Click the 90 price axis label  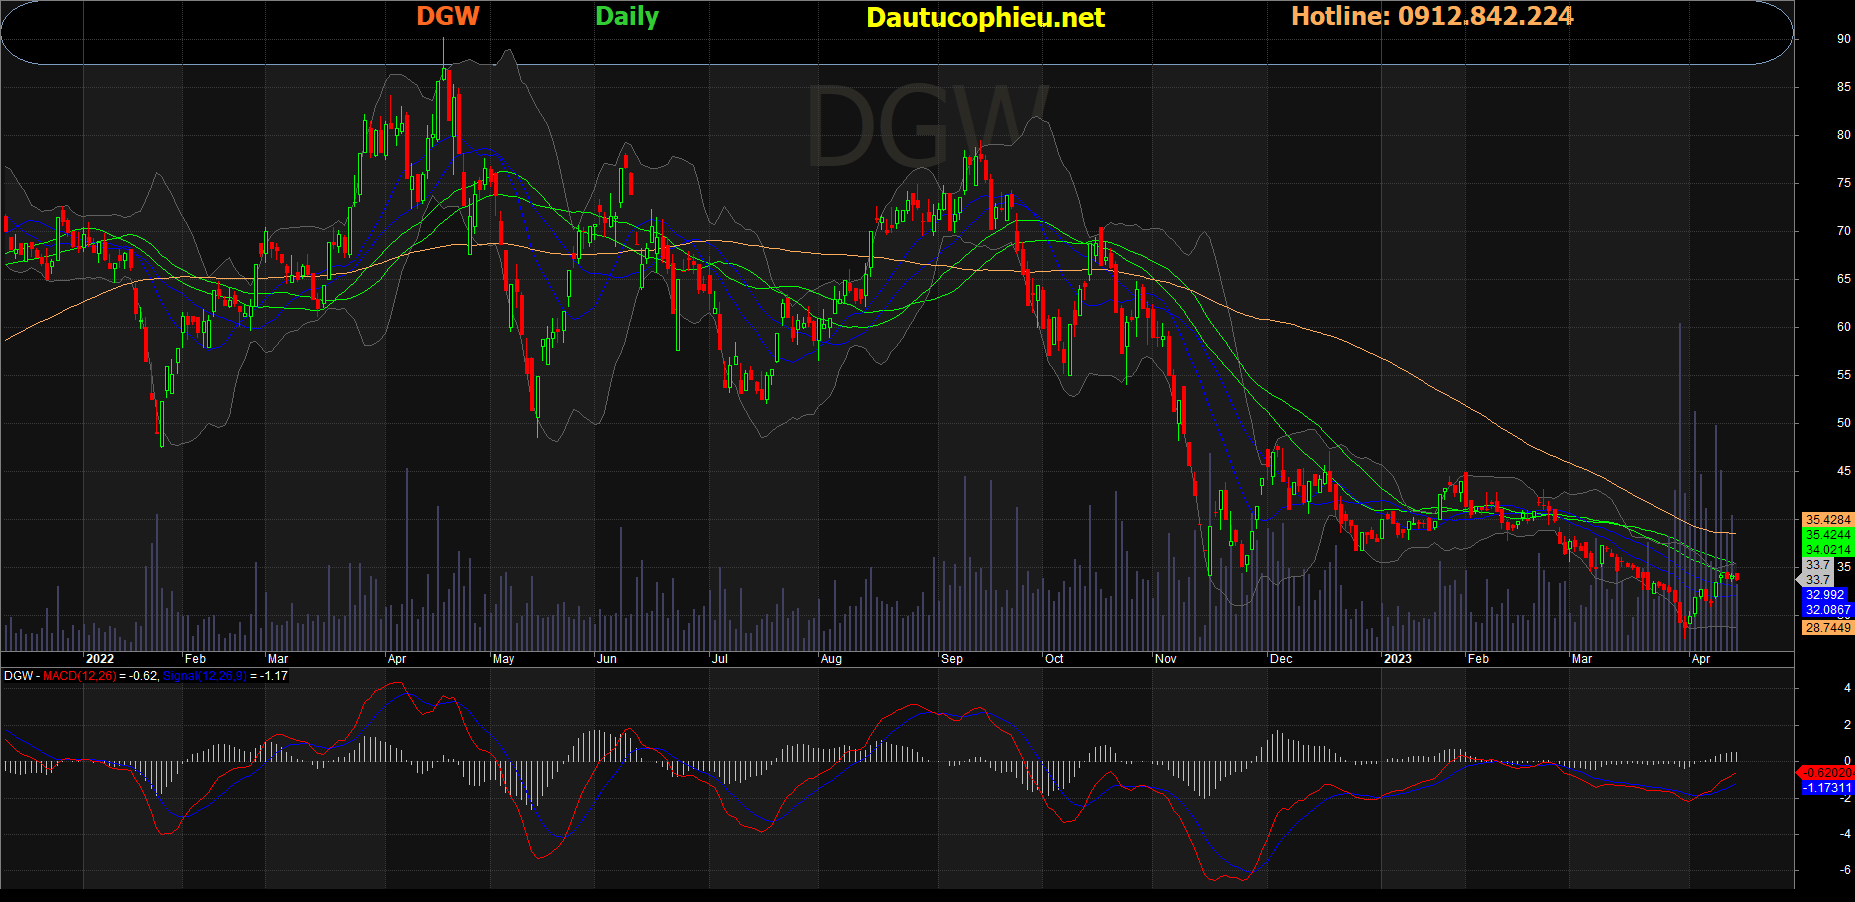[x=1843, y=39]
